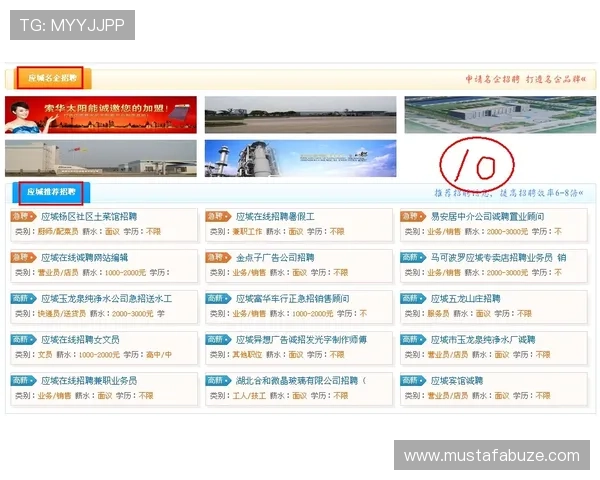Click the 高薪 tag beside 马可波罗应城专卖店招聘业务员
Viewport: 600px width, 480px height.
[413, 257]
